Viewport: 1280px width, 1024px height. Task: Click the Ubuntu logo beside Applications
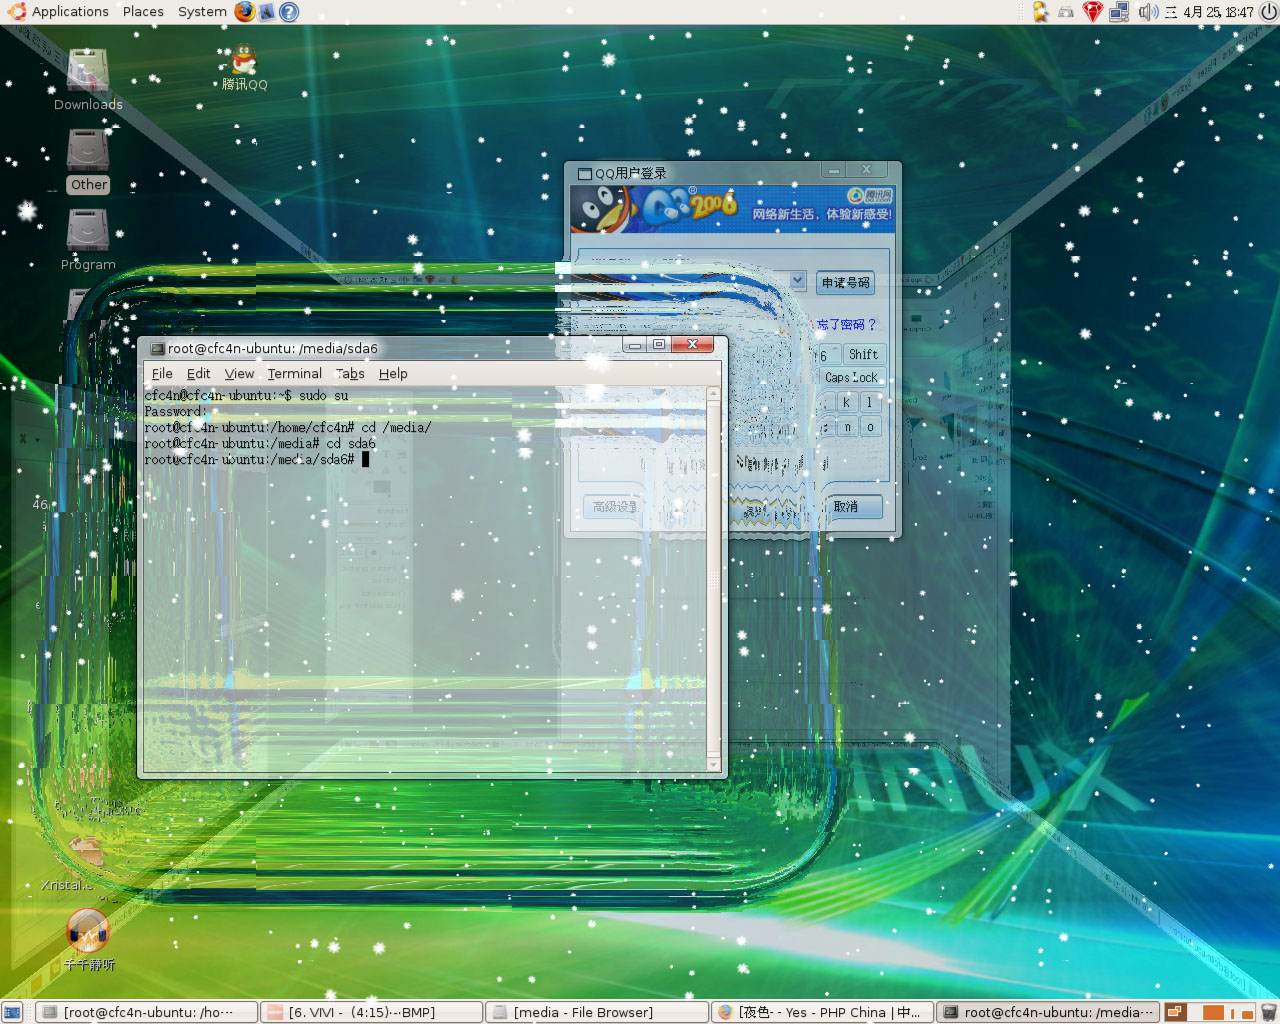(x=17, y=12)
